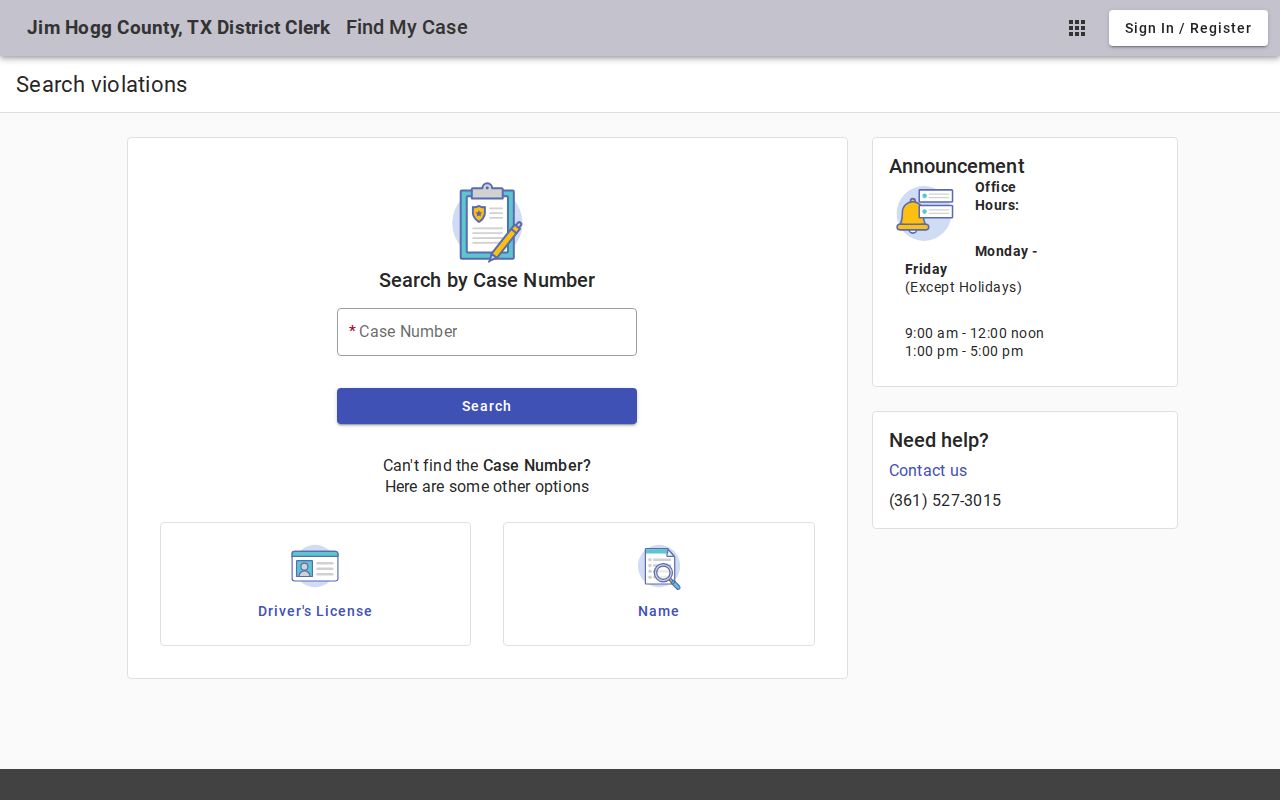This screenshot has height=800, width=1280.
Task: Click Sign In / Register button
Action: (x=1188, y=28)
